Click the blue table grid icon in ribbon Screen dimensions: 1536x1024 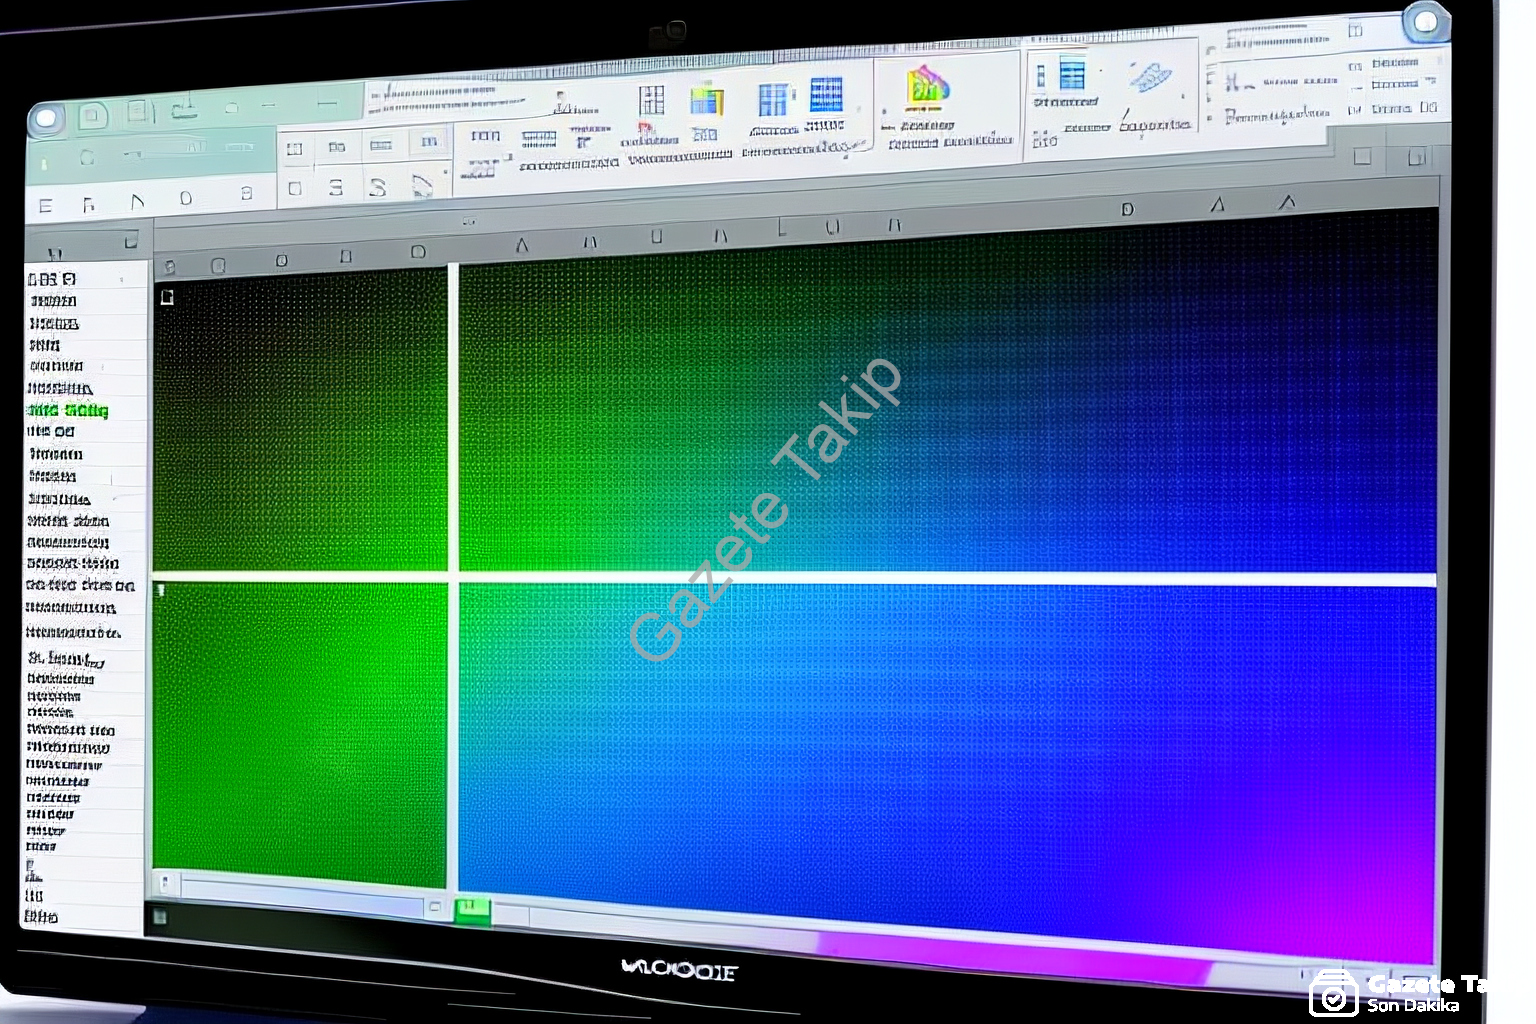pos(826,96)
